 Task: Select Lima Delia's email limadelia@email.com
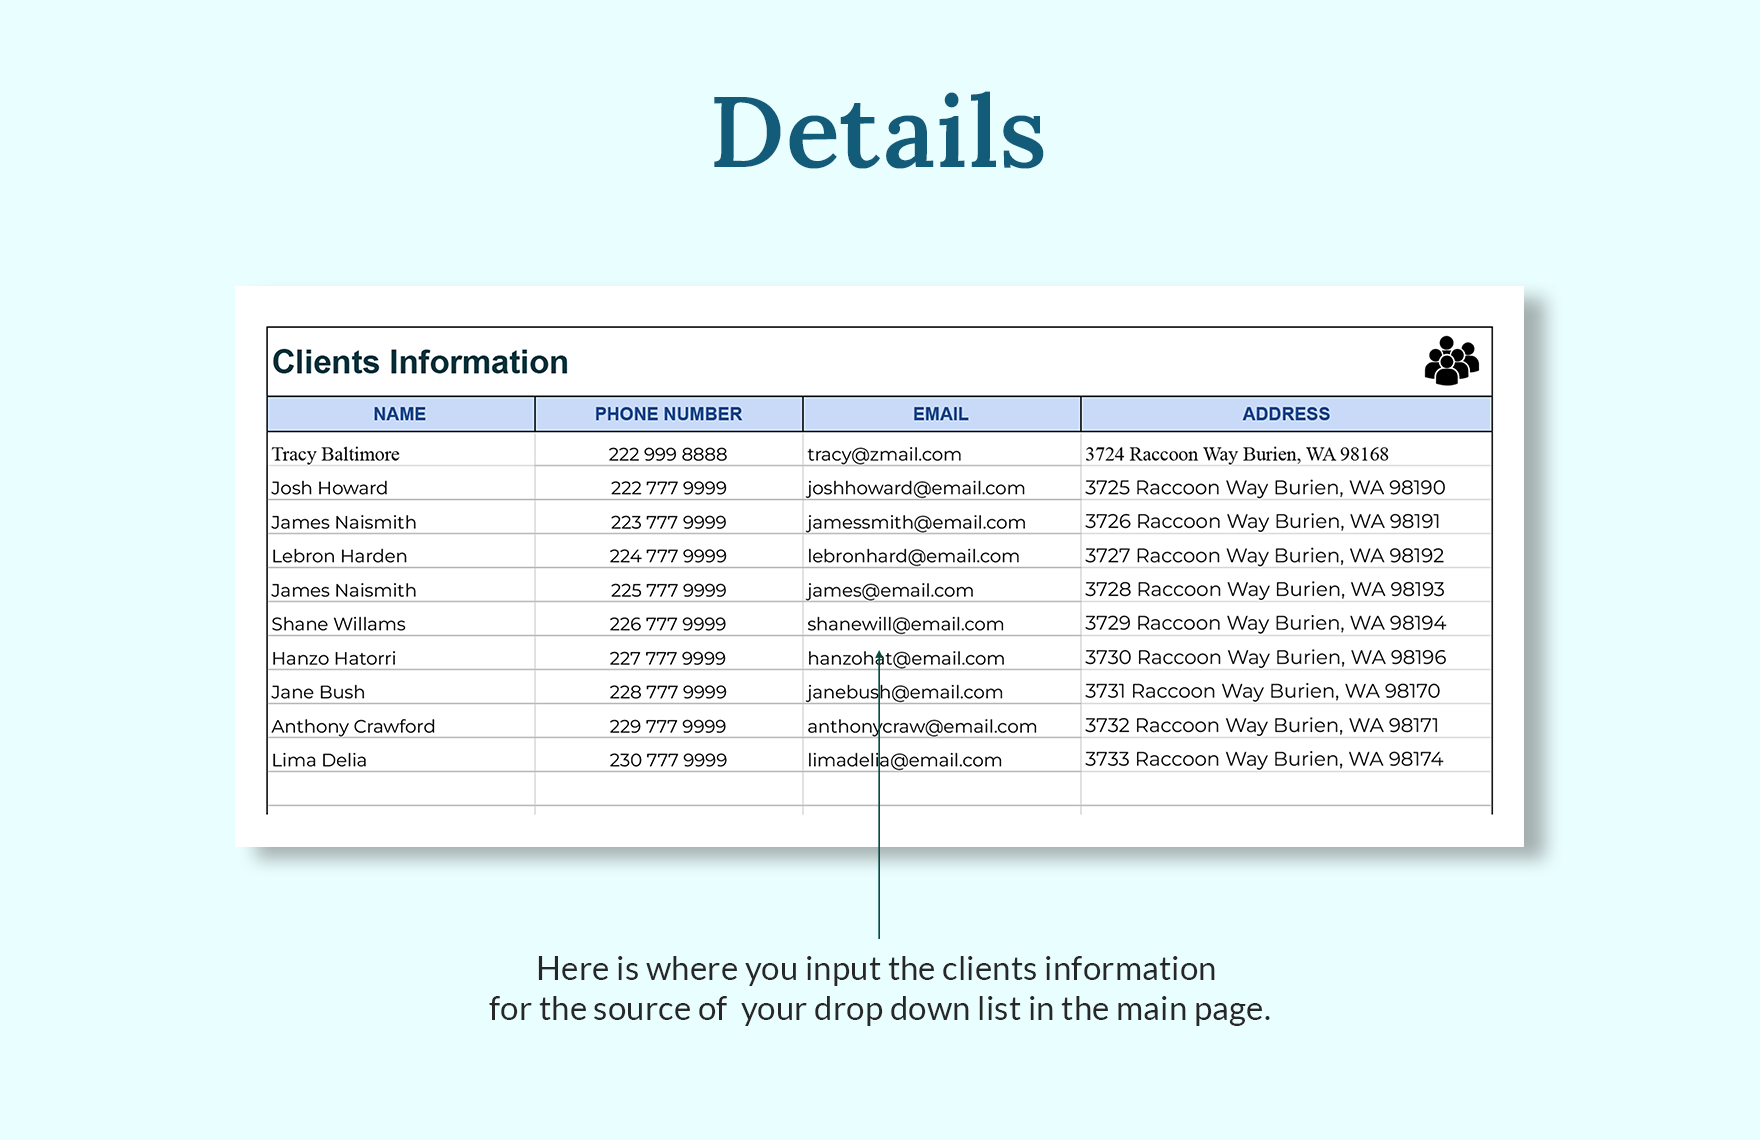(904, 759)
